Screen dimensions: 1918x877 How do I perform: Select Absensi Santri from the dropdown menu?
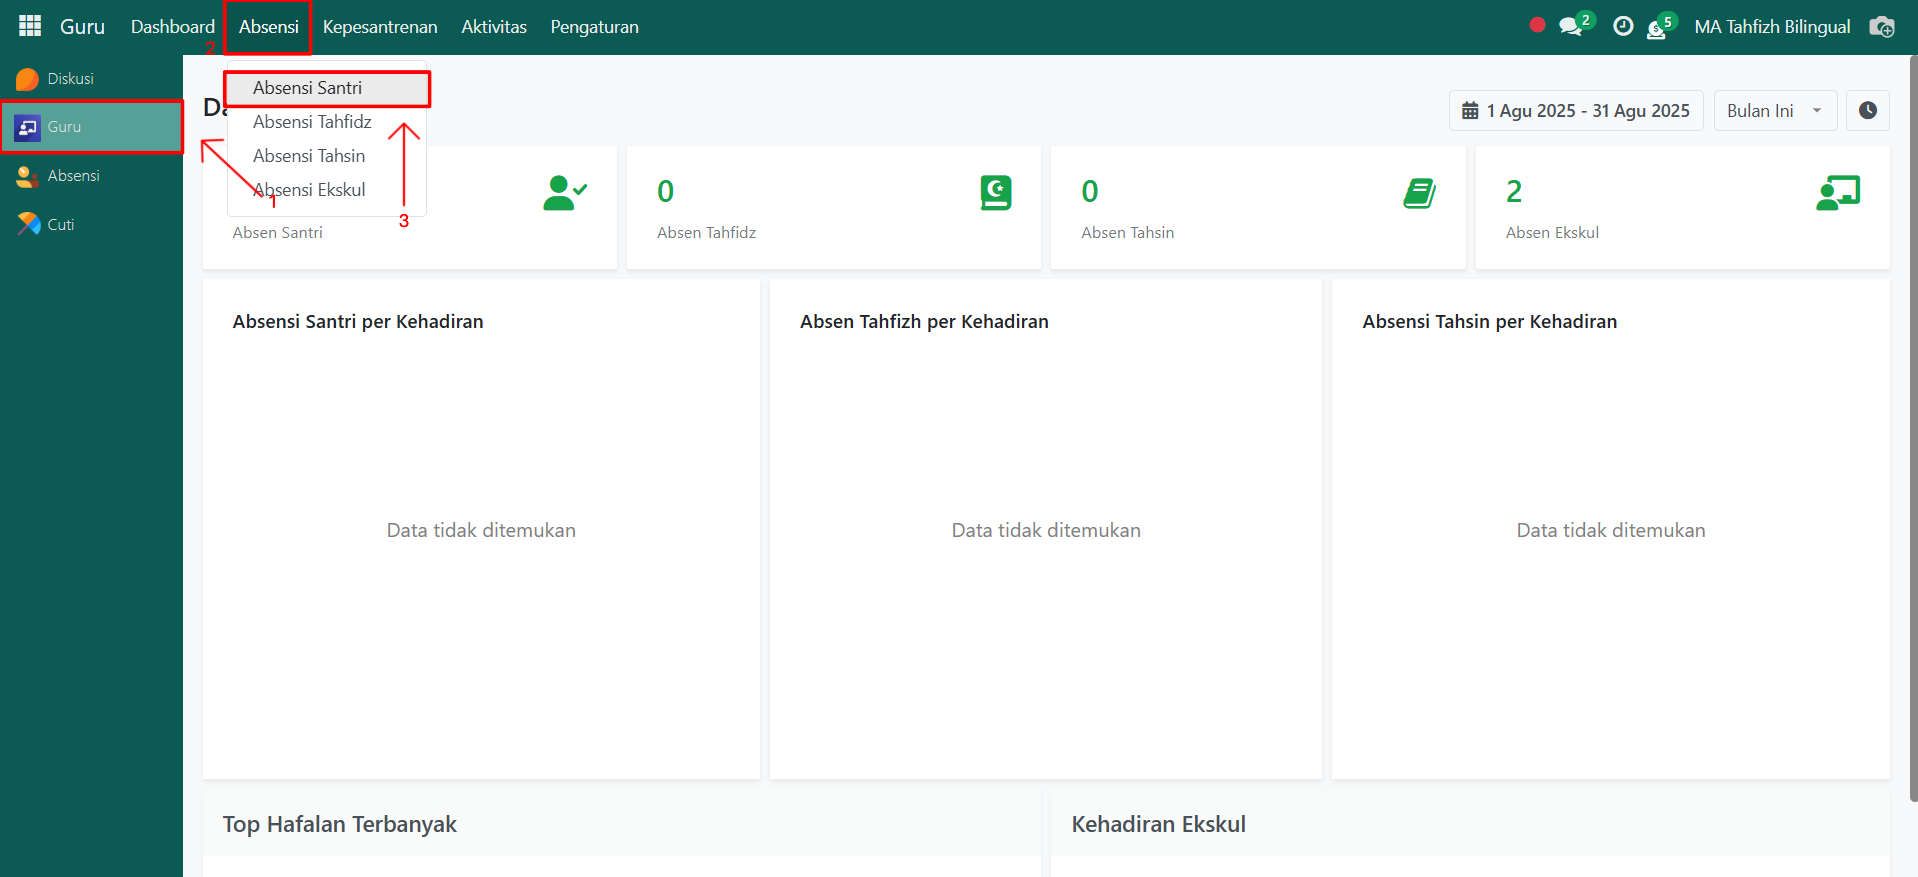pos(307,88)
